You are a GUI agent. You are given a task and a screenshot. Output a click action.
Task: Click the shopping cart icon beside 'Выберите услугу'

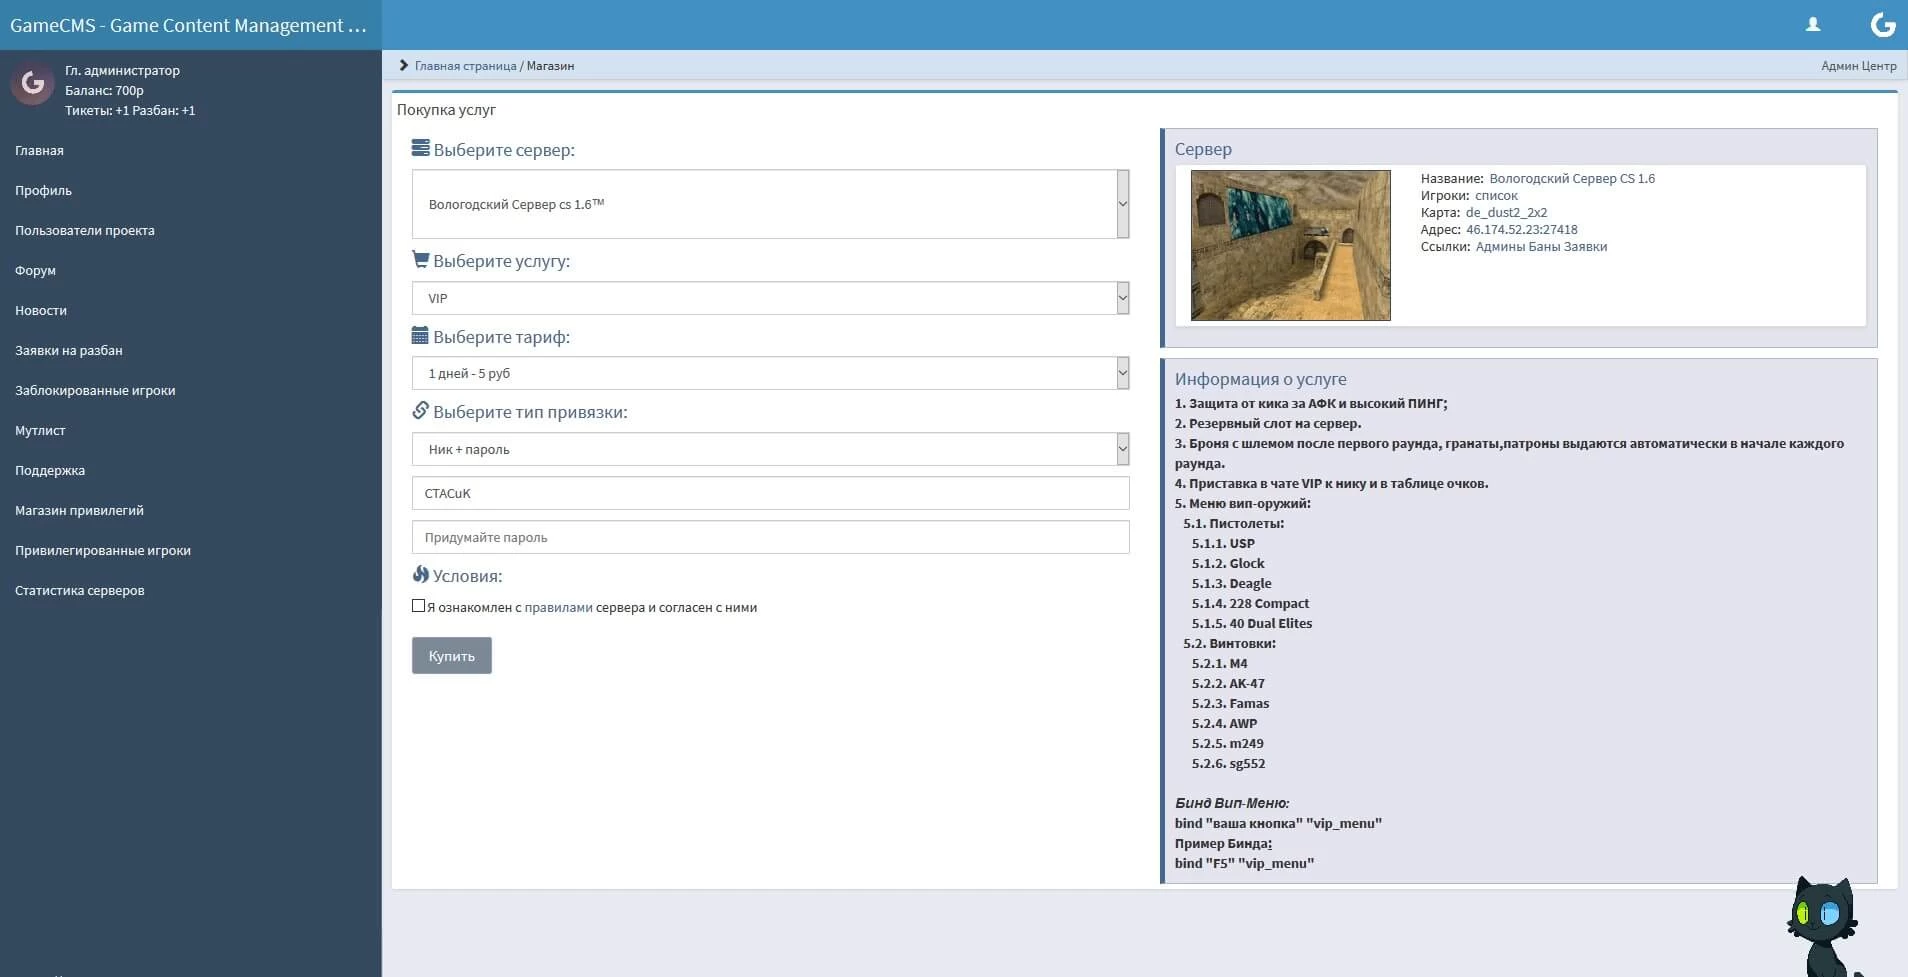pos(420,260)
